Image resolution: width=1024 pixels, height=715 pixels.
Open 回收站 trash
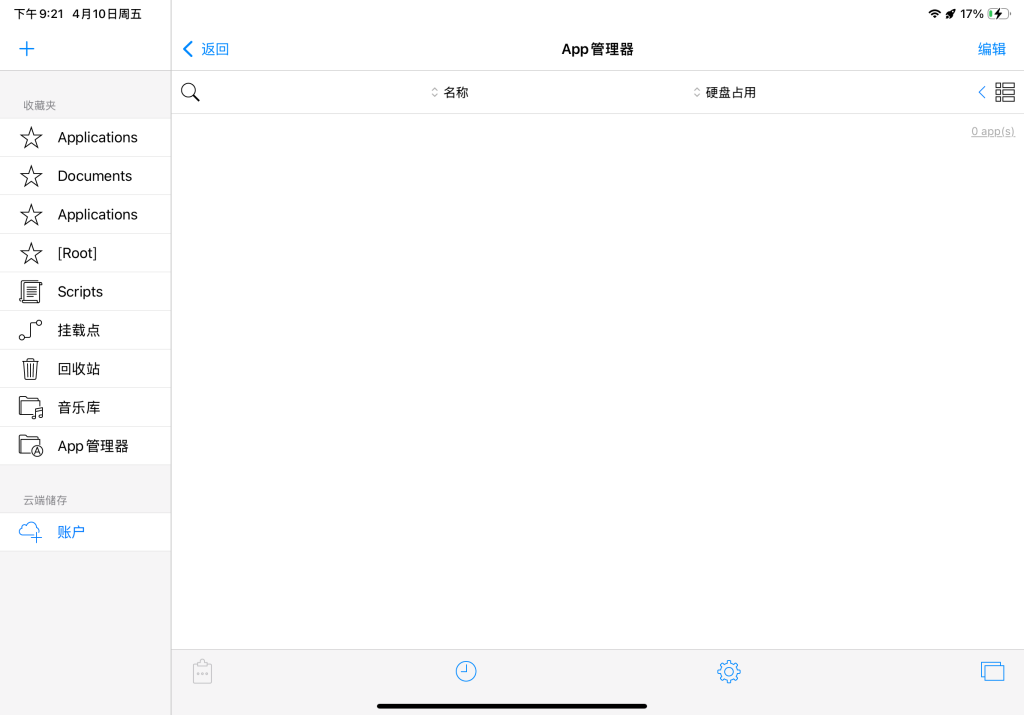[86, 369]
